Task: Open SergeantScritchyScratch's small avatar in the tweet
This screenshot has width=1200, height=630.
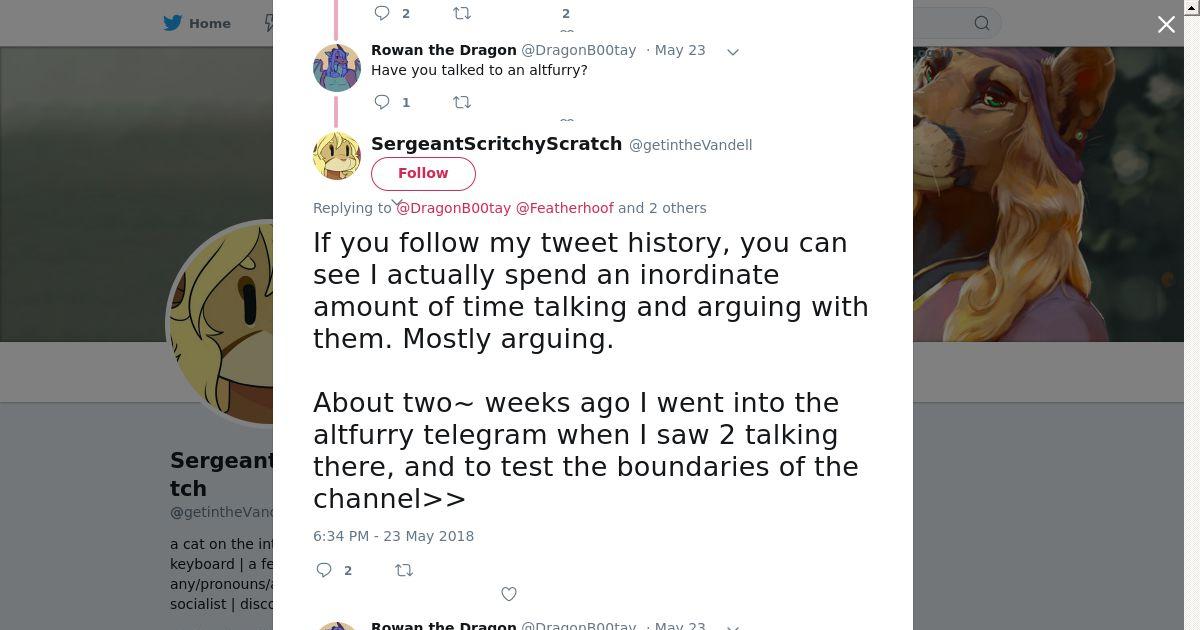Action: (x=337, y=156)
